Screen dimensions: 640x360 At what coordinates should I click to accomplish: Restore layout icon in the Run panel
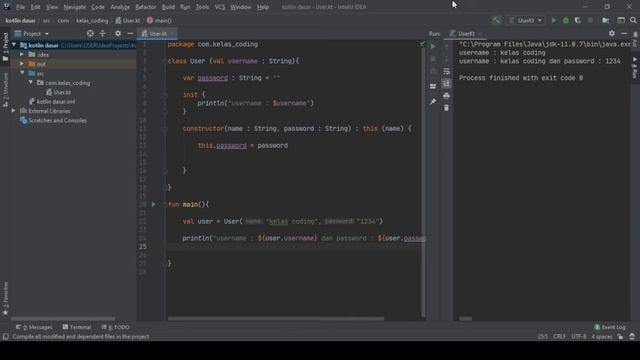[x=433, y=86]
